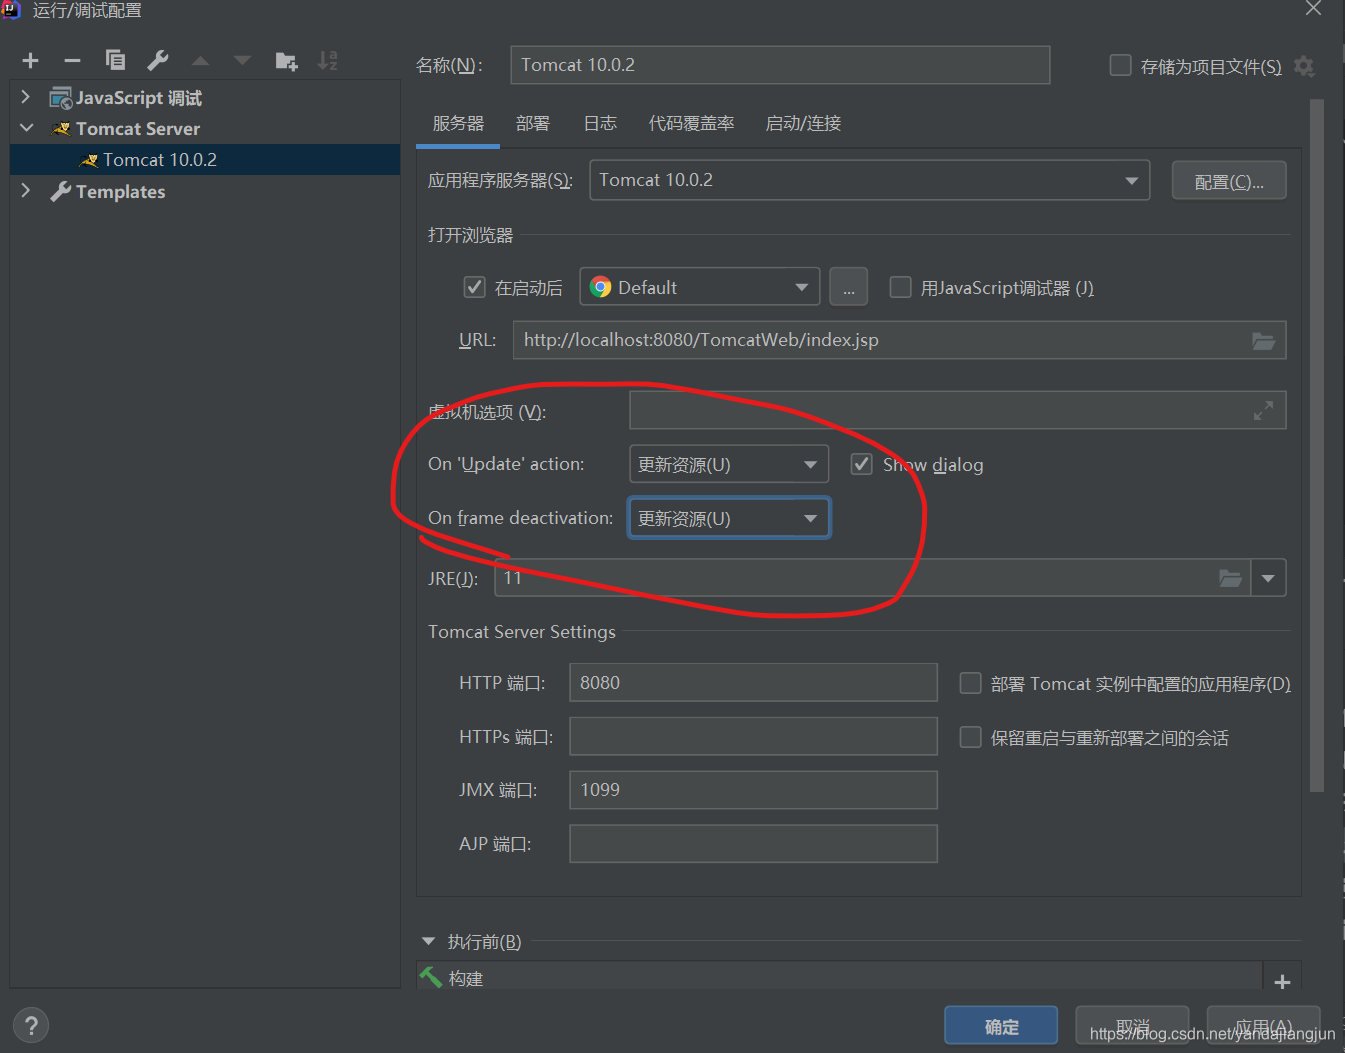1345x1053 pixels.
Task: Open application server dropdown
Action: (x=869, y=180)
